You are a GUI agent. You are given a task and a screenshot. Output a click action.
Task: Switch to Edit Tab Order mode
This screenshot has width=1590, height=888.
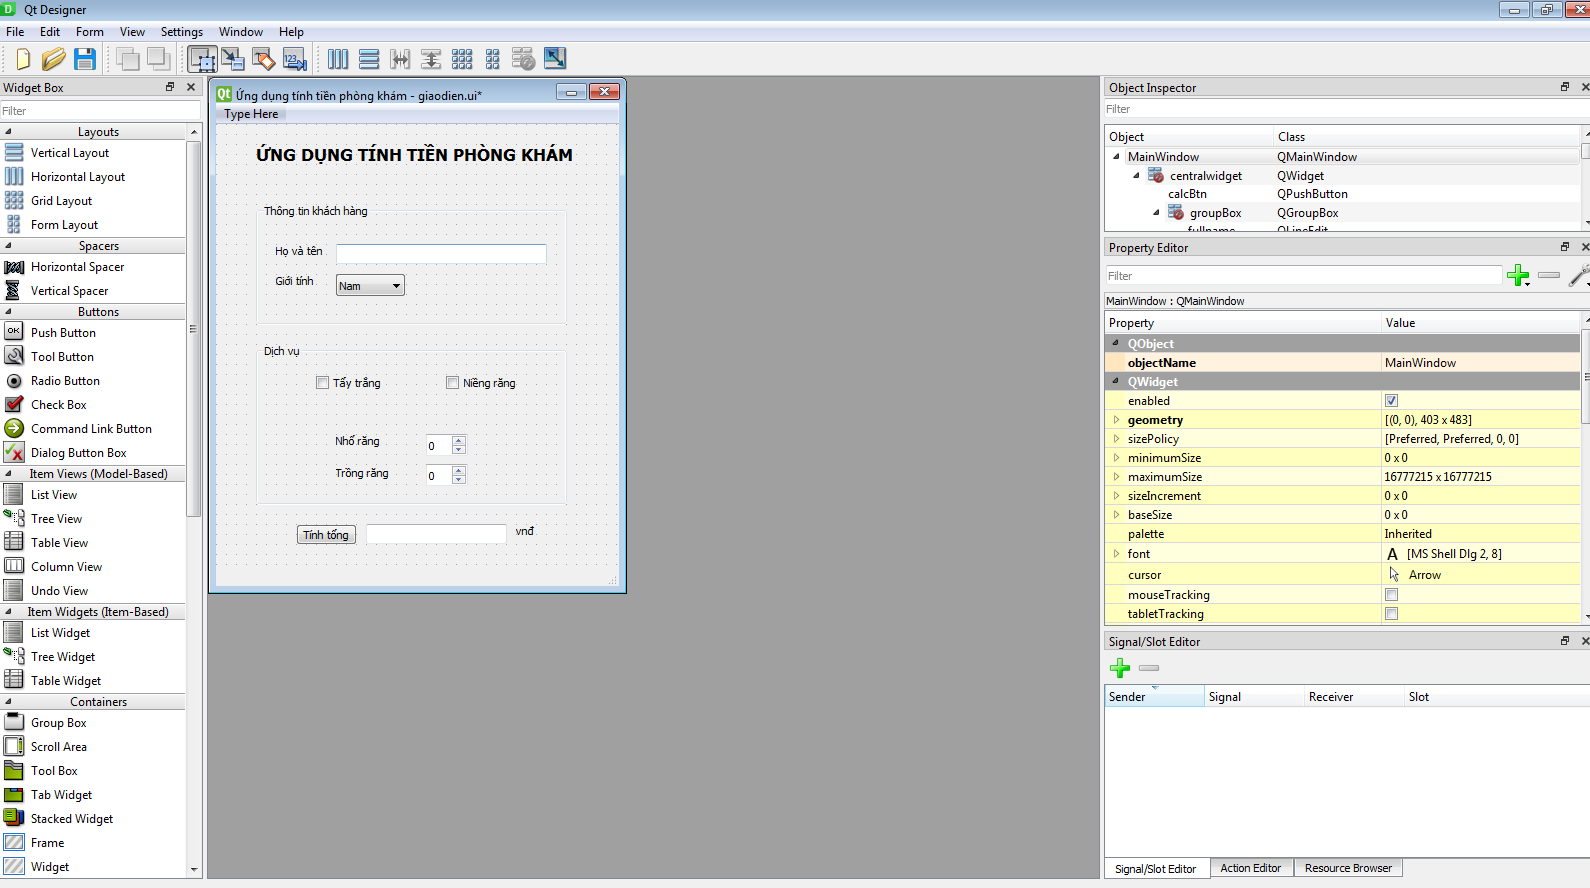[295, 59]
